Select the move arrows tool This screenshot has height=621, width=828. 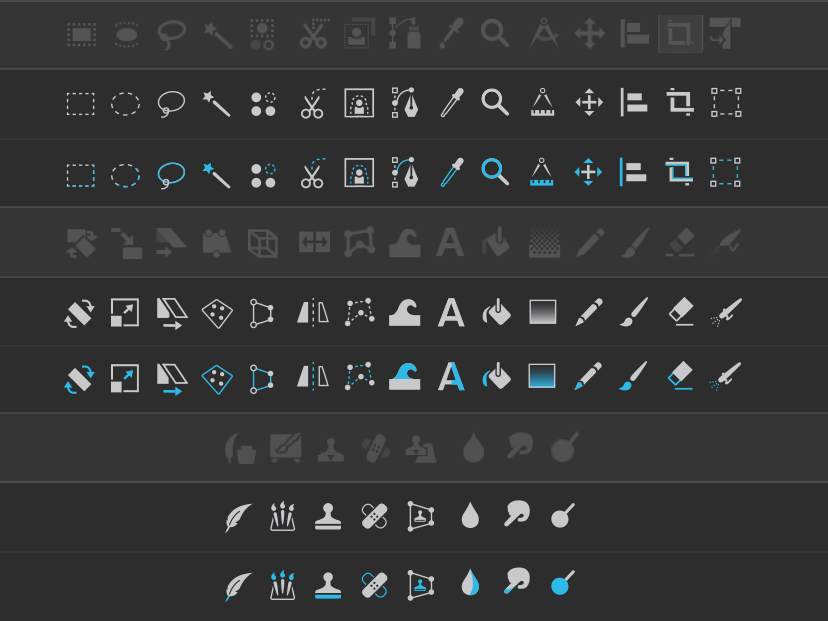point(587,103)
